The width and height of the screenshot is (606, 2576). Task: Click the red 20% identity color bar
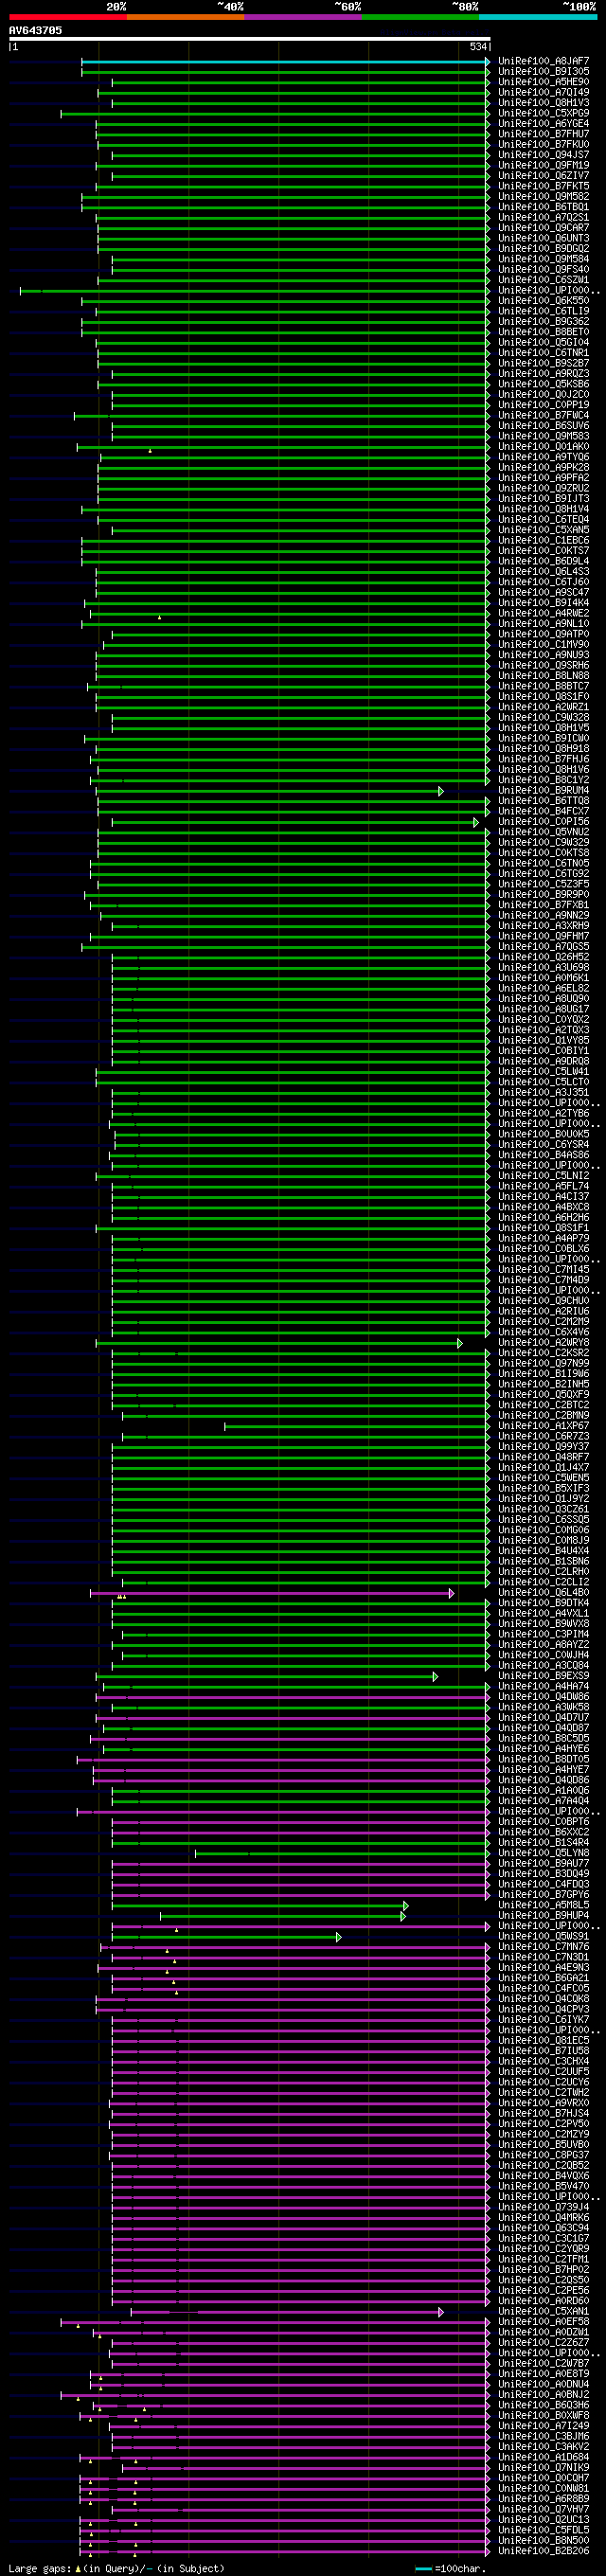pos(68,17)
